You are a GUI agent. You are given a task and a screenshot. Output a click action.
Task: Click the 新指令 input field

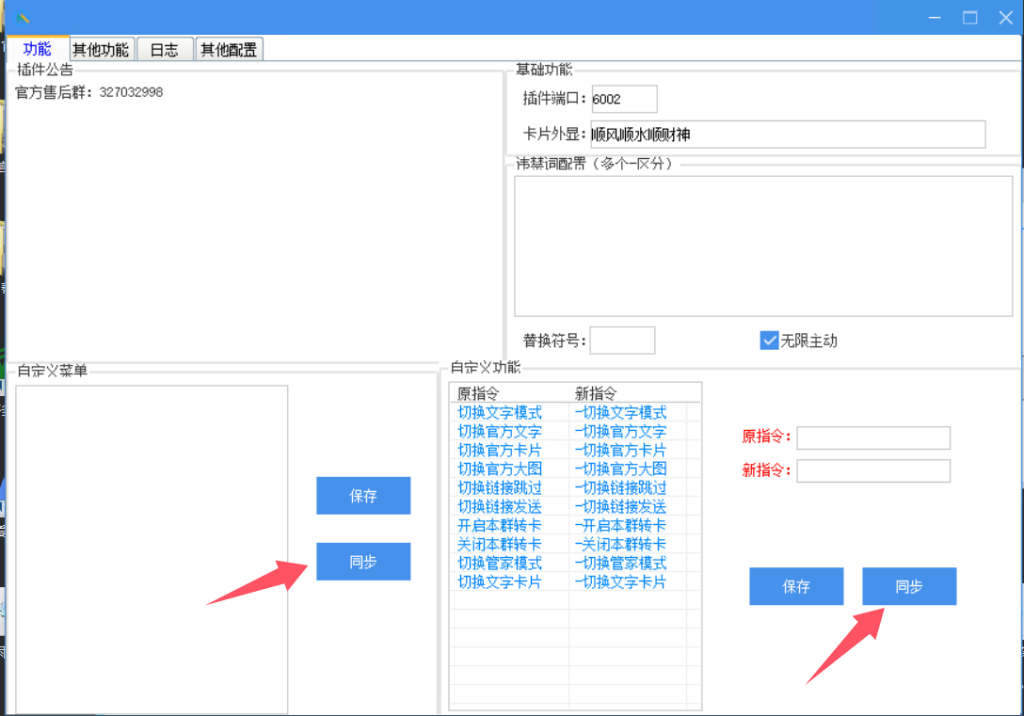pos(873,471)
